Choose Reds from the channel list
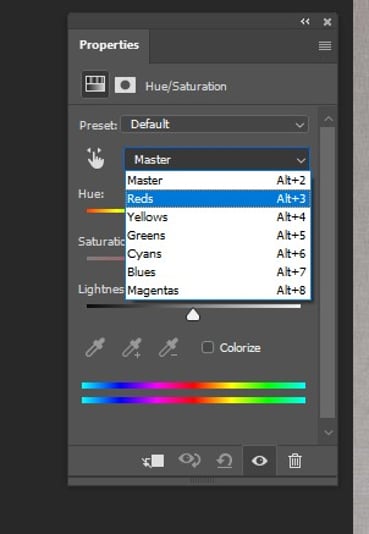Screen dimensions: 369x534 point(218,199)
